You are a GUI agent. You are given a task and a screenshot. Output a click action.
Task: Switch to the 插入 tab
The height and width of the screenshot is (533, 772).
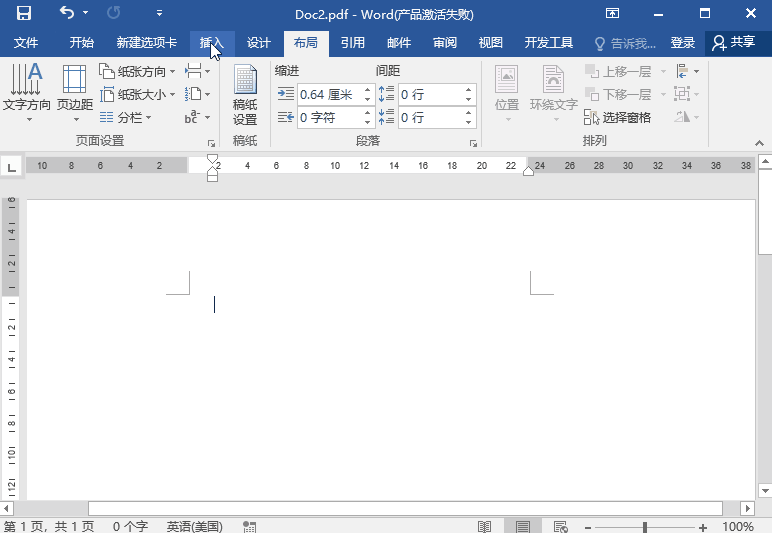click(212, 43)
